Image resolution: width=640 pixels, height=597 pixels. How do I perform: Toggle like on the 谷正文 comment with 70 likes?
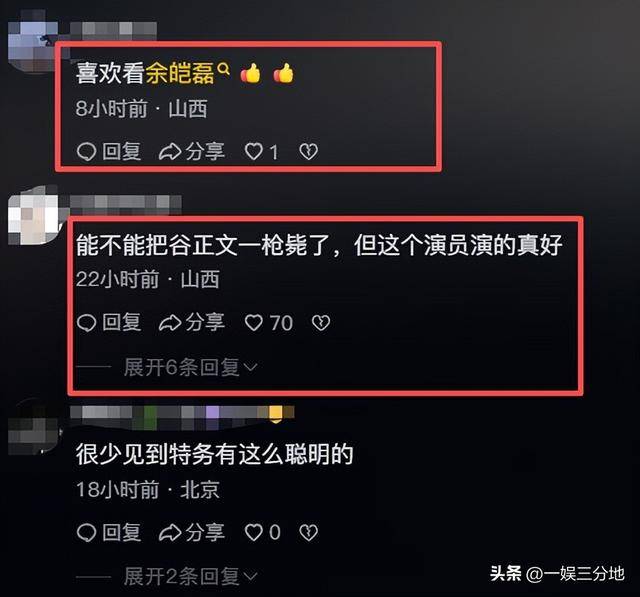(x=269, y=323)
